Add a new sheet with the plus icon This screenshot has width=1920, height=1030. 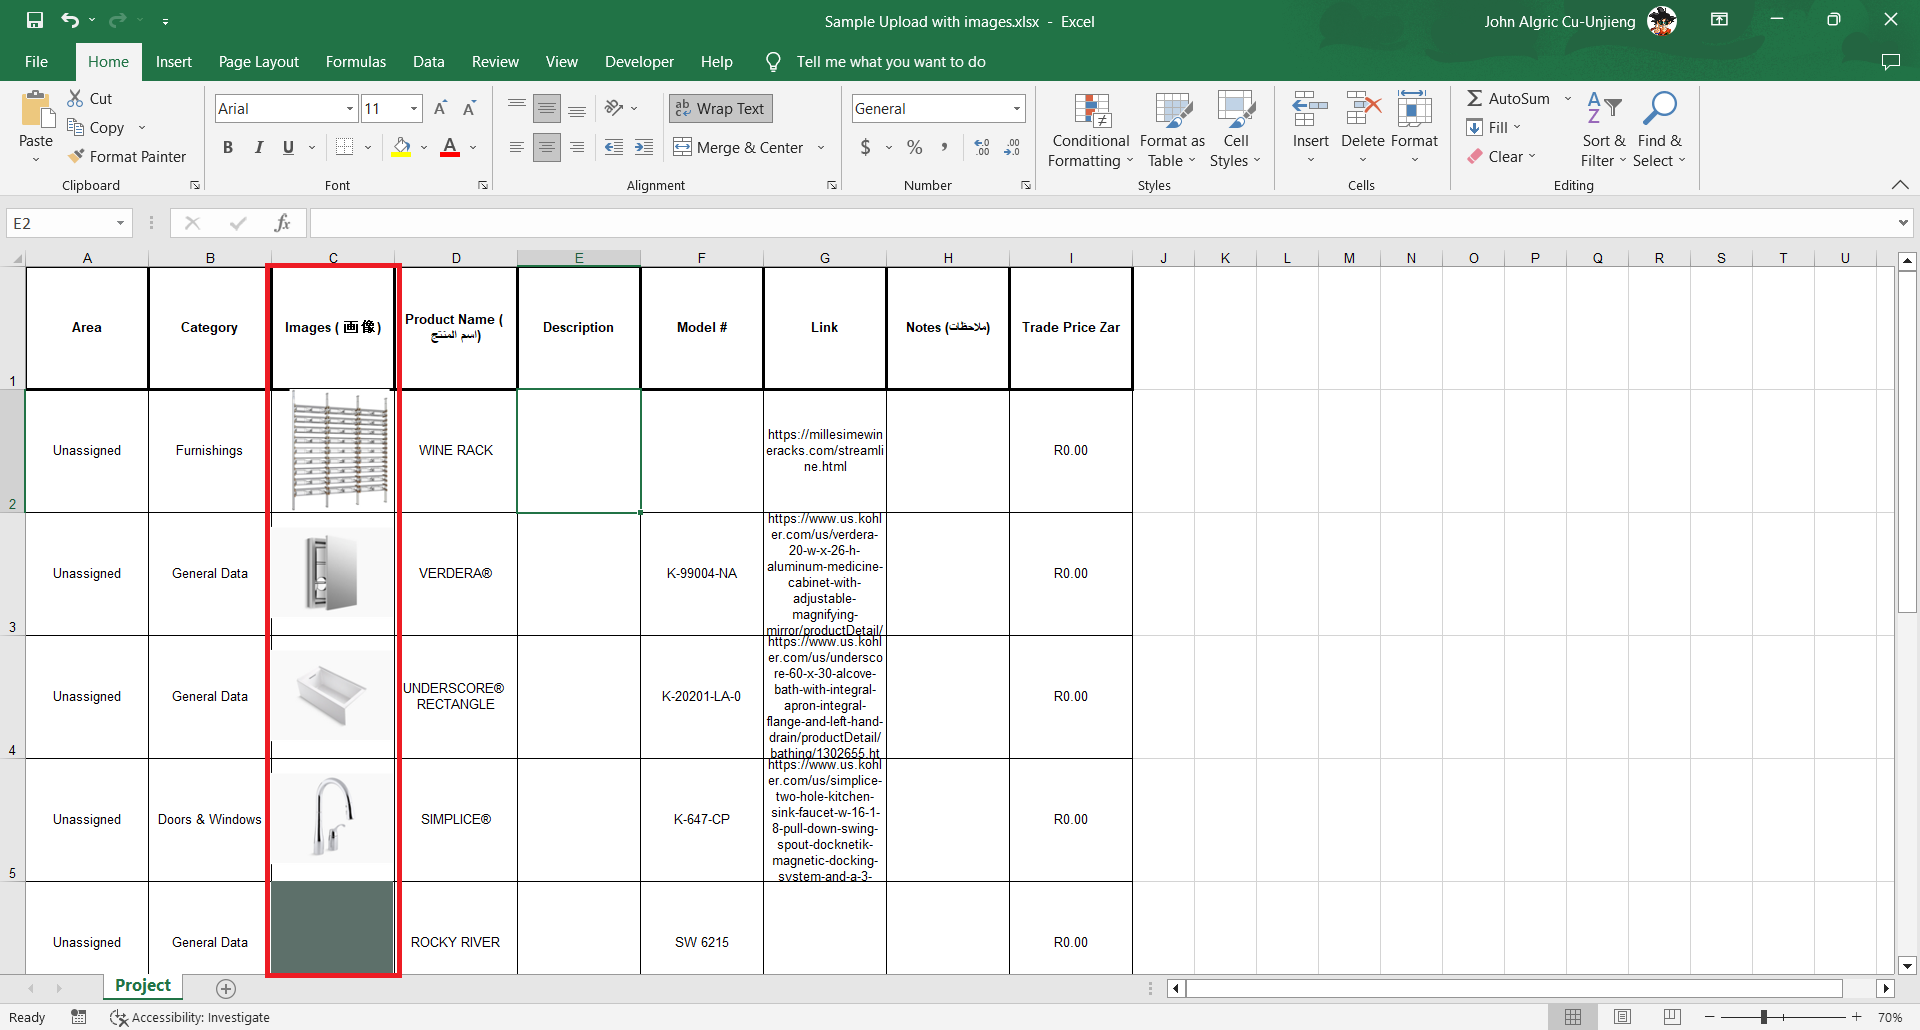[226, 988]
